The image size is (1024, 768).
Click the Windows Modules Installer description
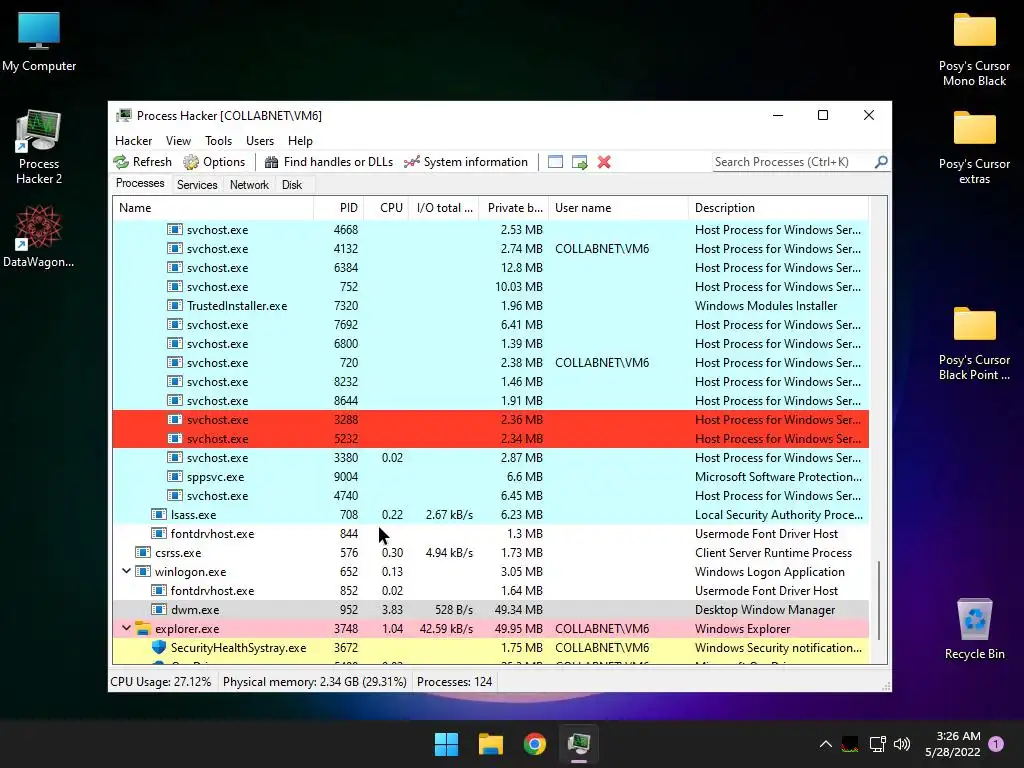click(x=766, y=306)
